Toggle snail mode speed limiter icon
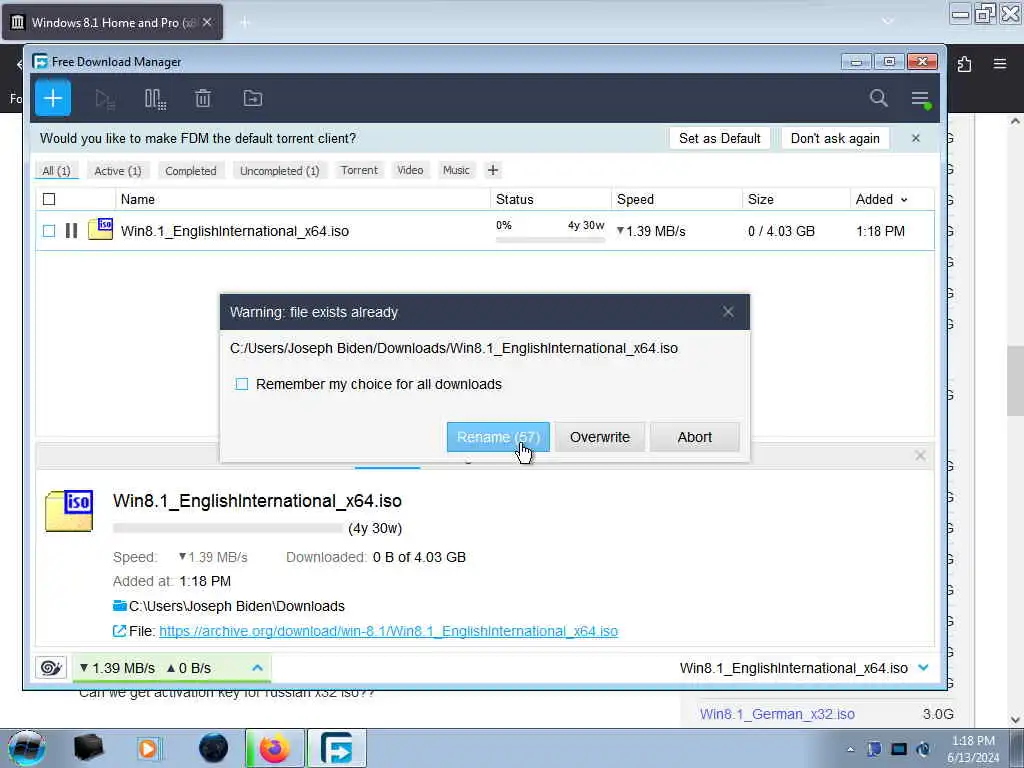The image size is (1024, 768). [51, 667]
